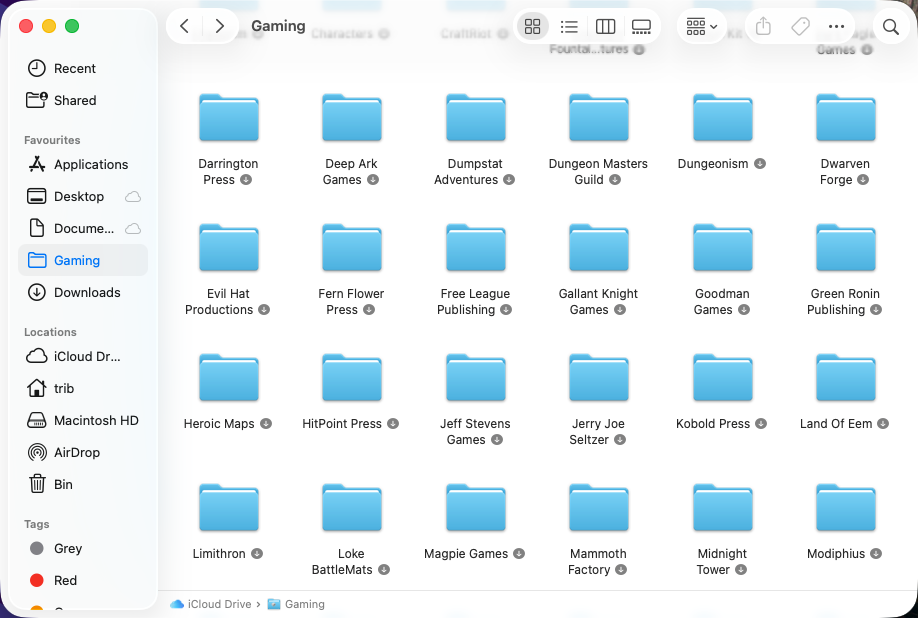Open the More actions ellipsis menu
918x618 pixels.
837,26
